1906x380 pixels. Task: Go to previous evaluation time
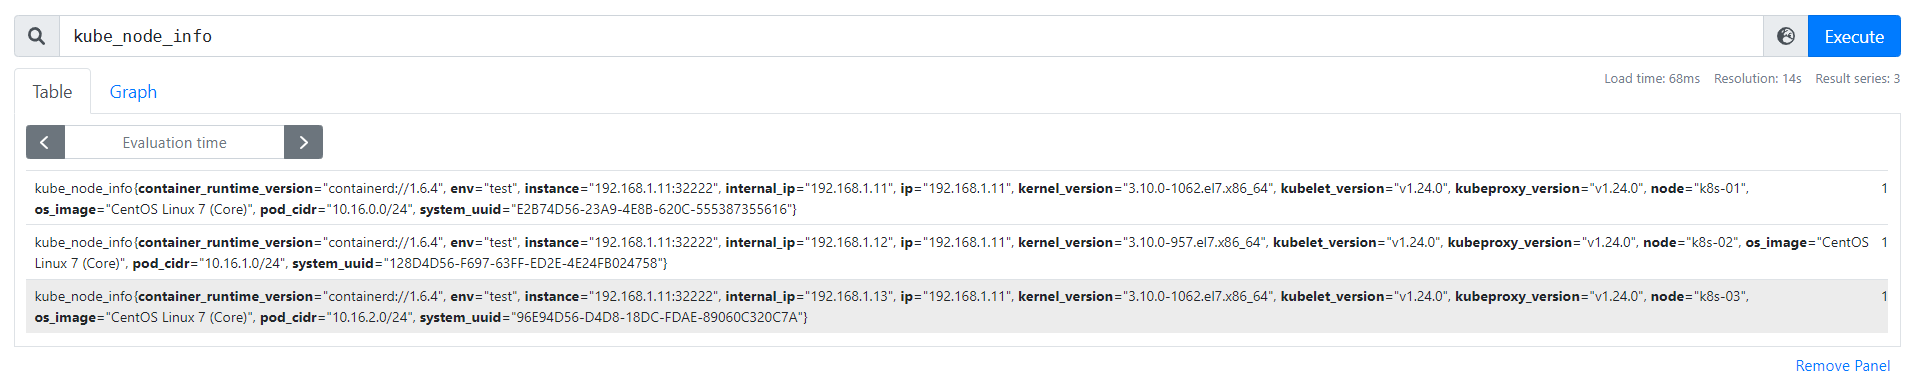pos(45,142)
